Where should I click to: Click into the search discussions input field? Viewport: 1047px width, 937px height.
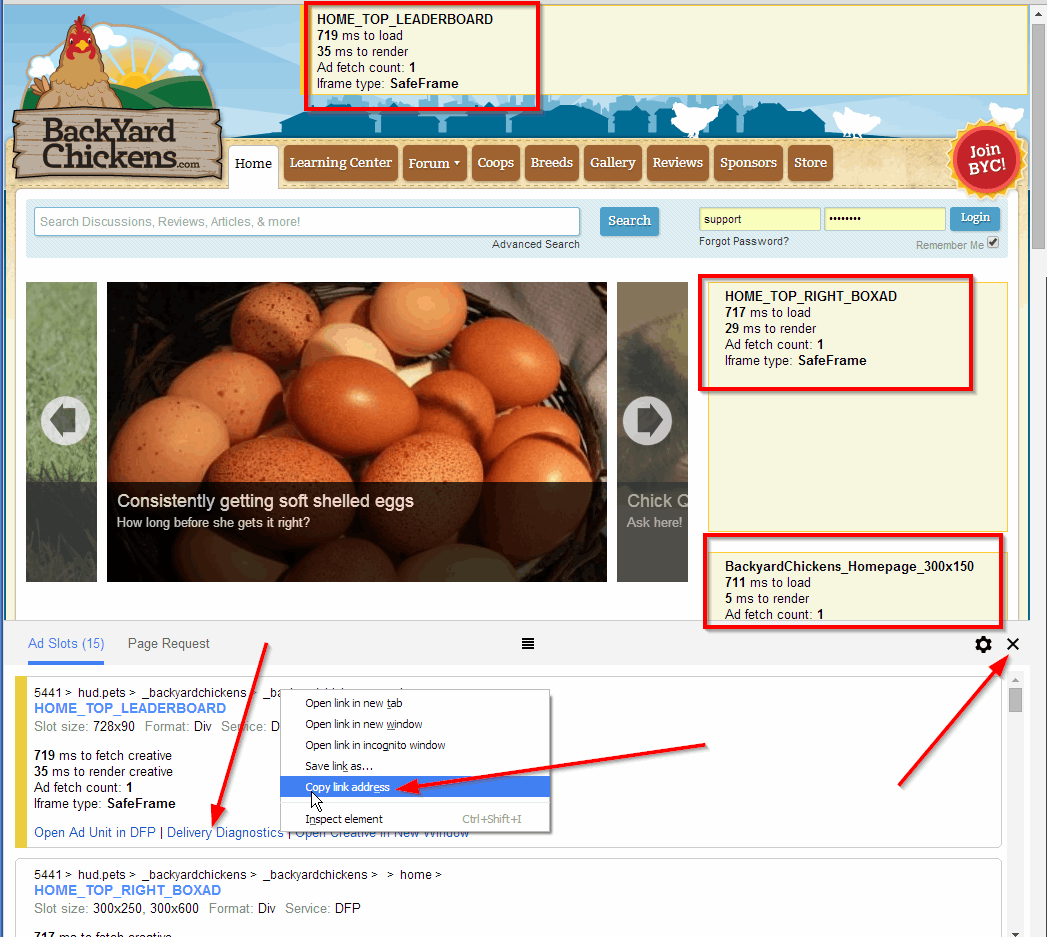(306, 221)
